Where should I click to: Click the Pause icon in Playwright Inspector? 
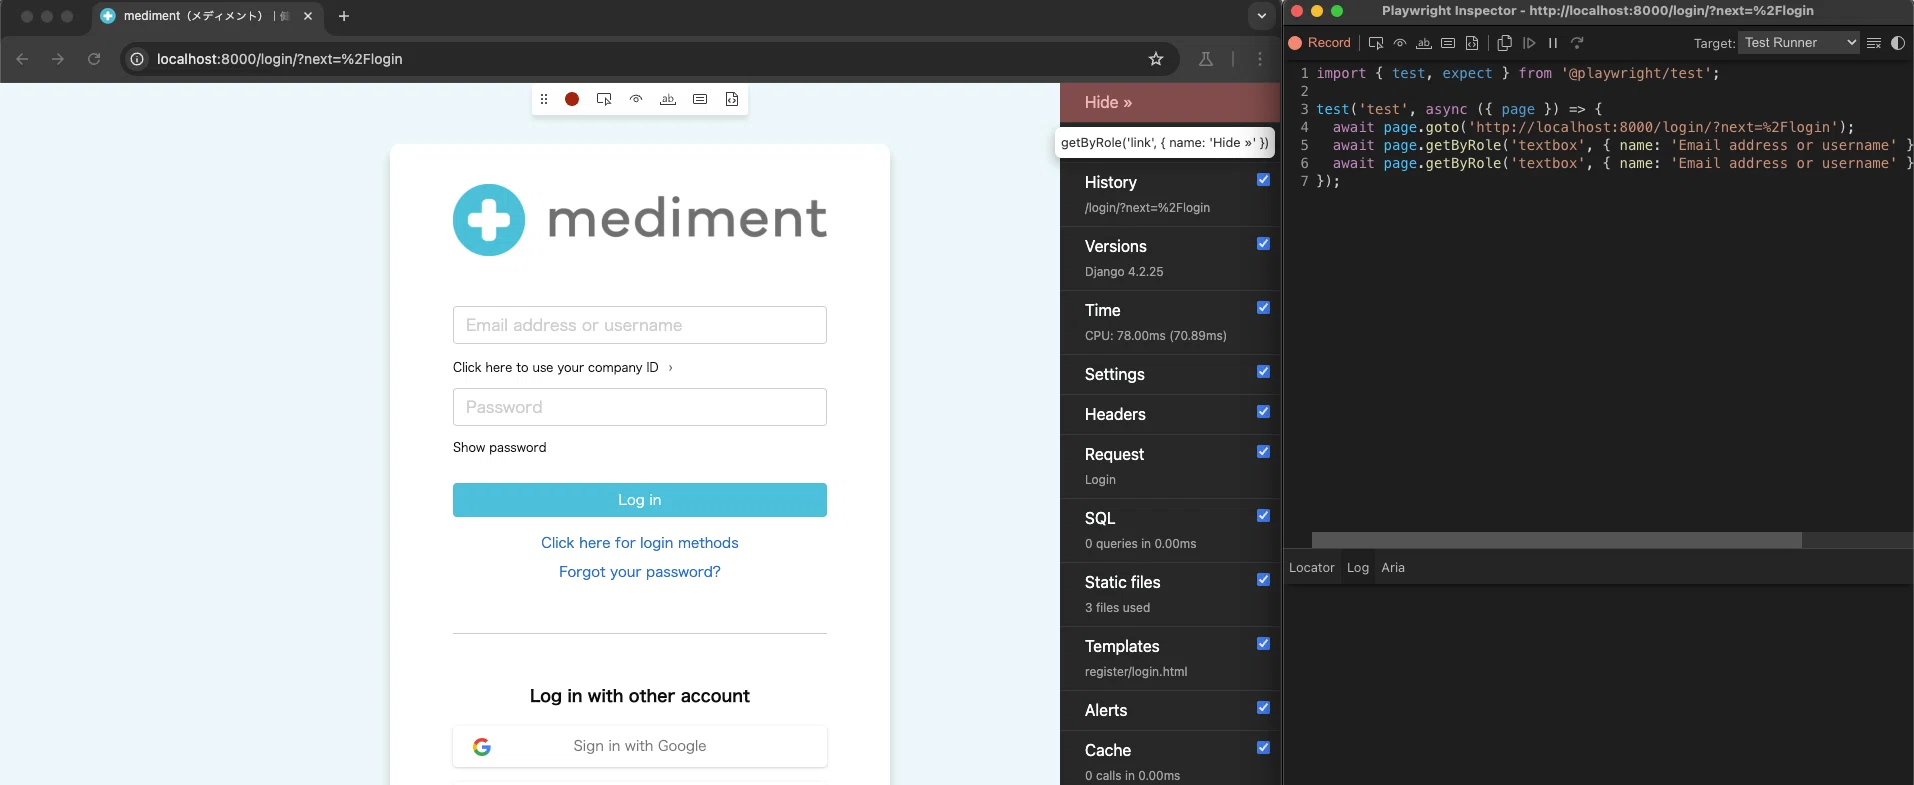[x=1553, y=43]
